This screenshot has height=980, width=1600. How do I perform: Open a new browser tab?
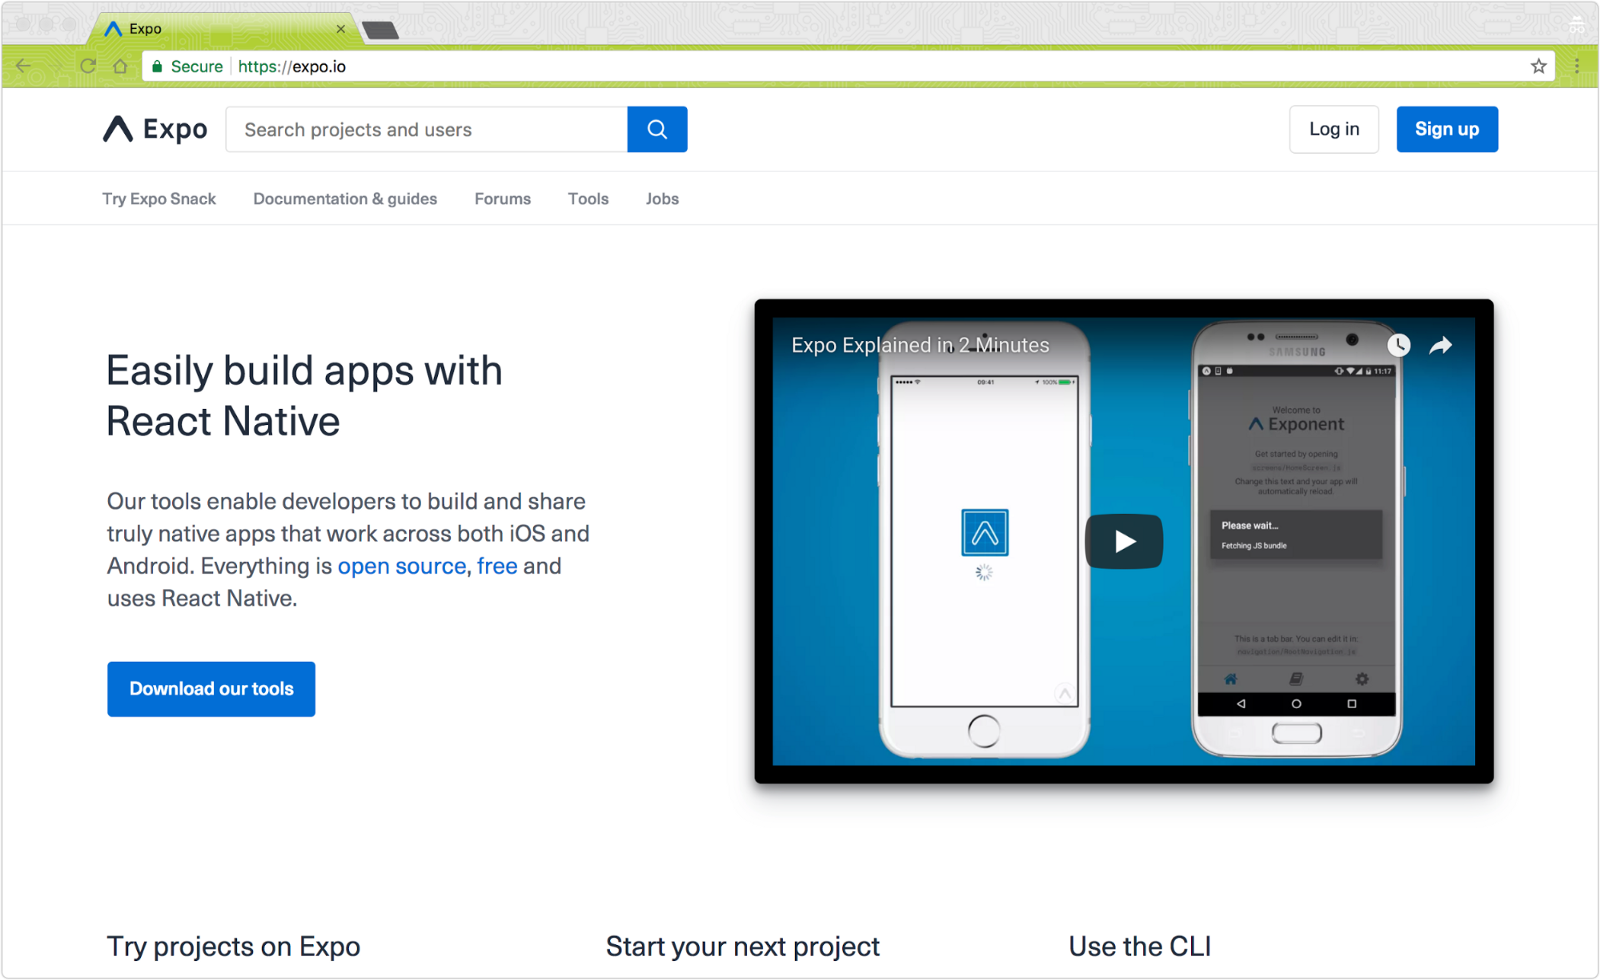point(380,30)
